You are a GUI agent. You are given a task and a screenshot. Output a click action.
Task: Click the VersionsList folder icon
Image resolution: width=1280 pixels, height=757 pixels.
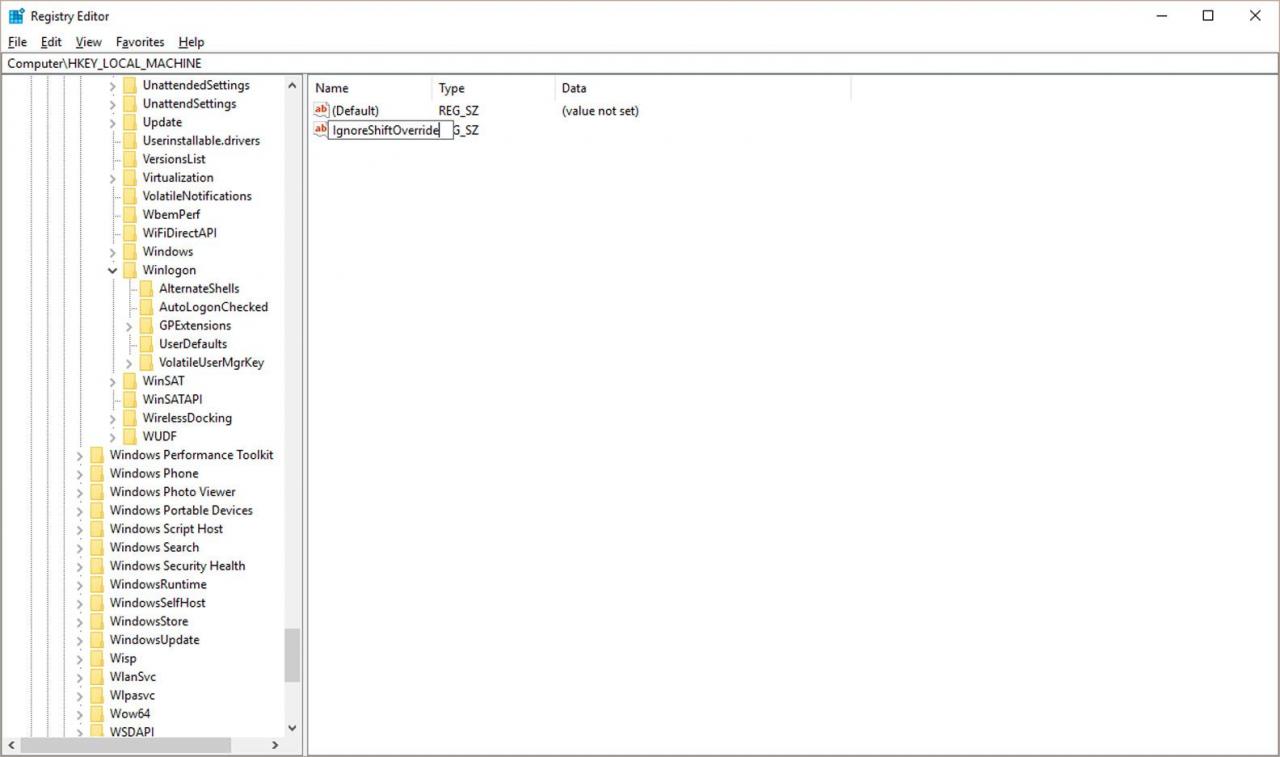130,159
